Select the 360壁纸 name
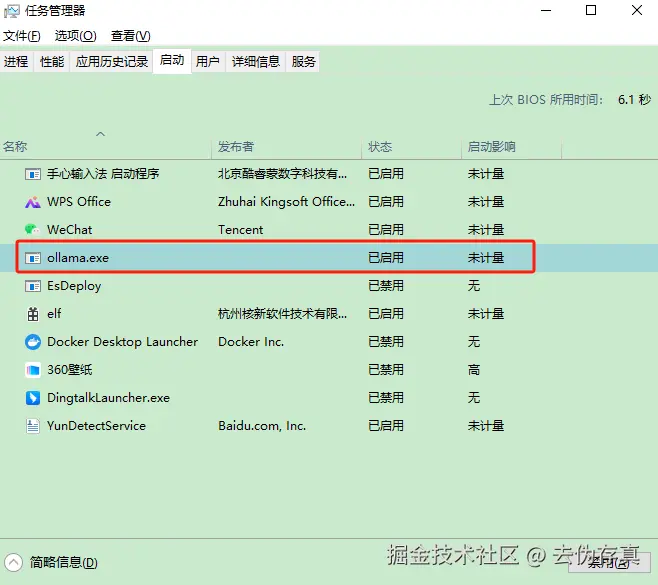658x585 pixels. pos(70,370)
